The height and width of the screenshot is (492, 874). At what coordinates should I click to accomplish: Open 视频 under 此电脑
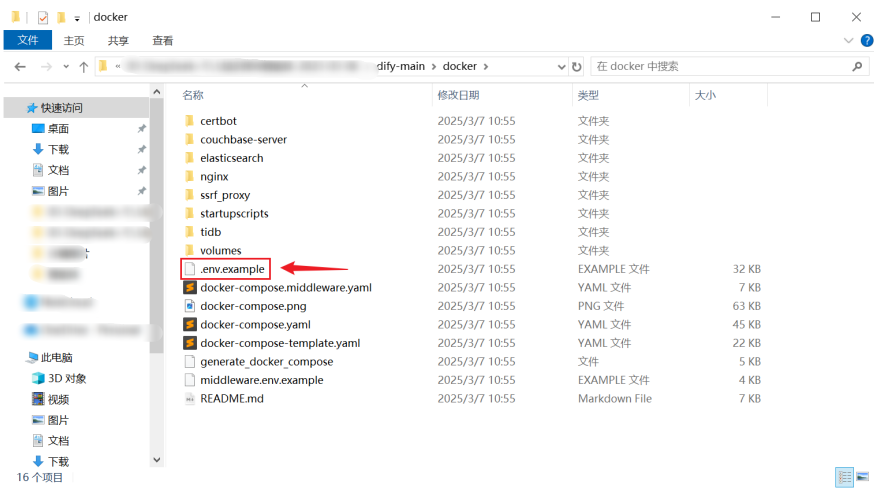[58, 399]
